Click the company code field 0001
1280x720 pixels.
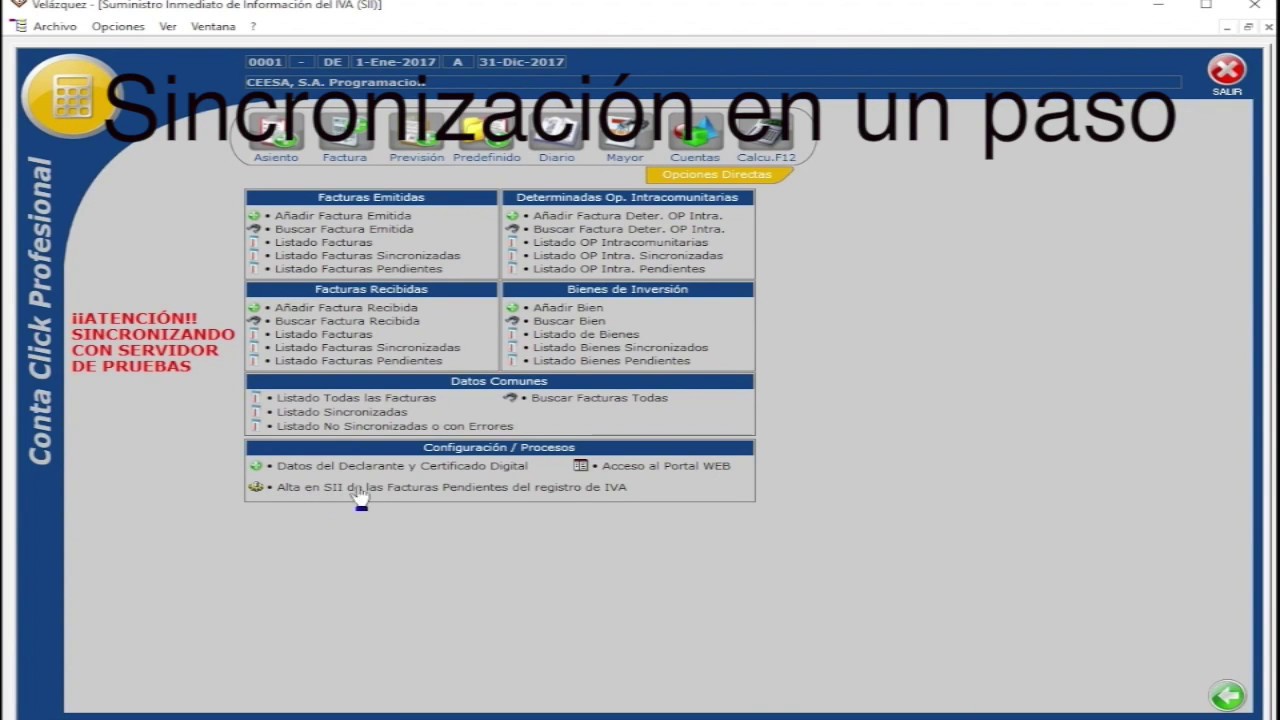pyautogui.click(x=266, y=62)
